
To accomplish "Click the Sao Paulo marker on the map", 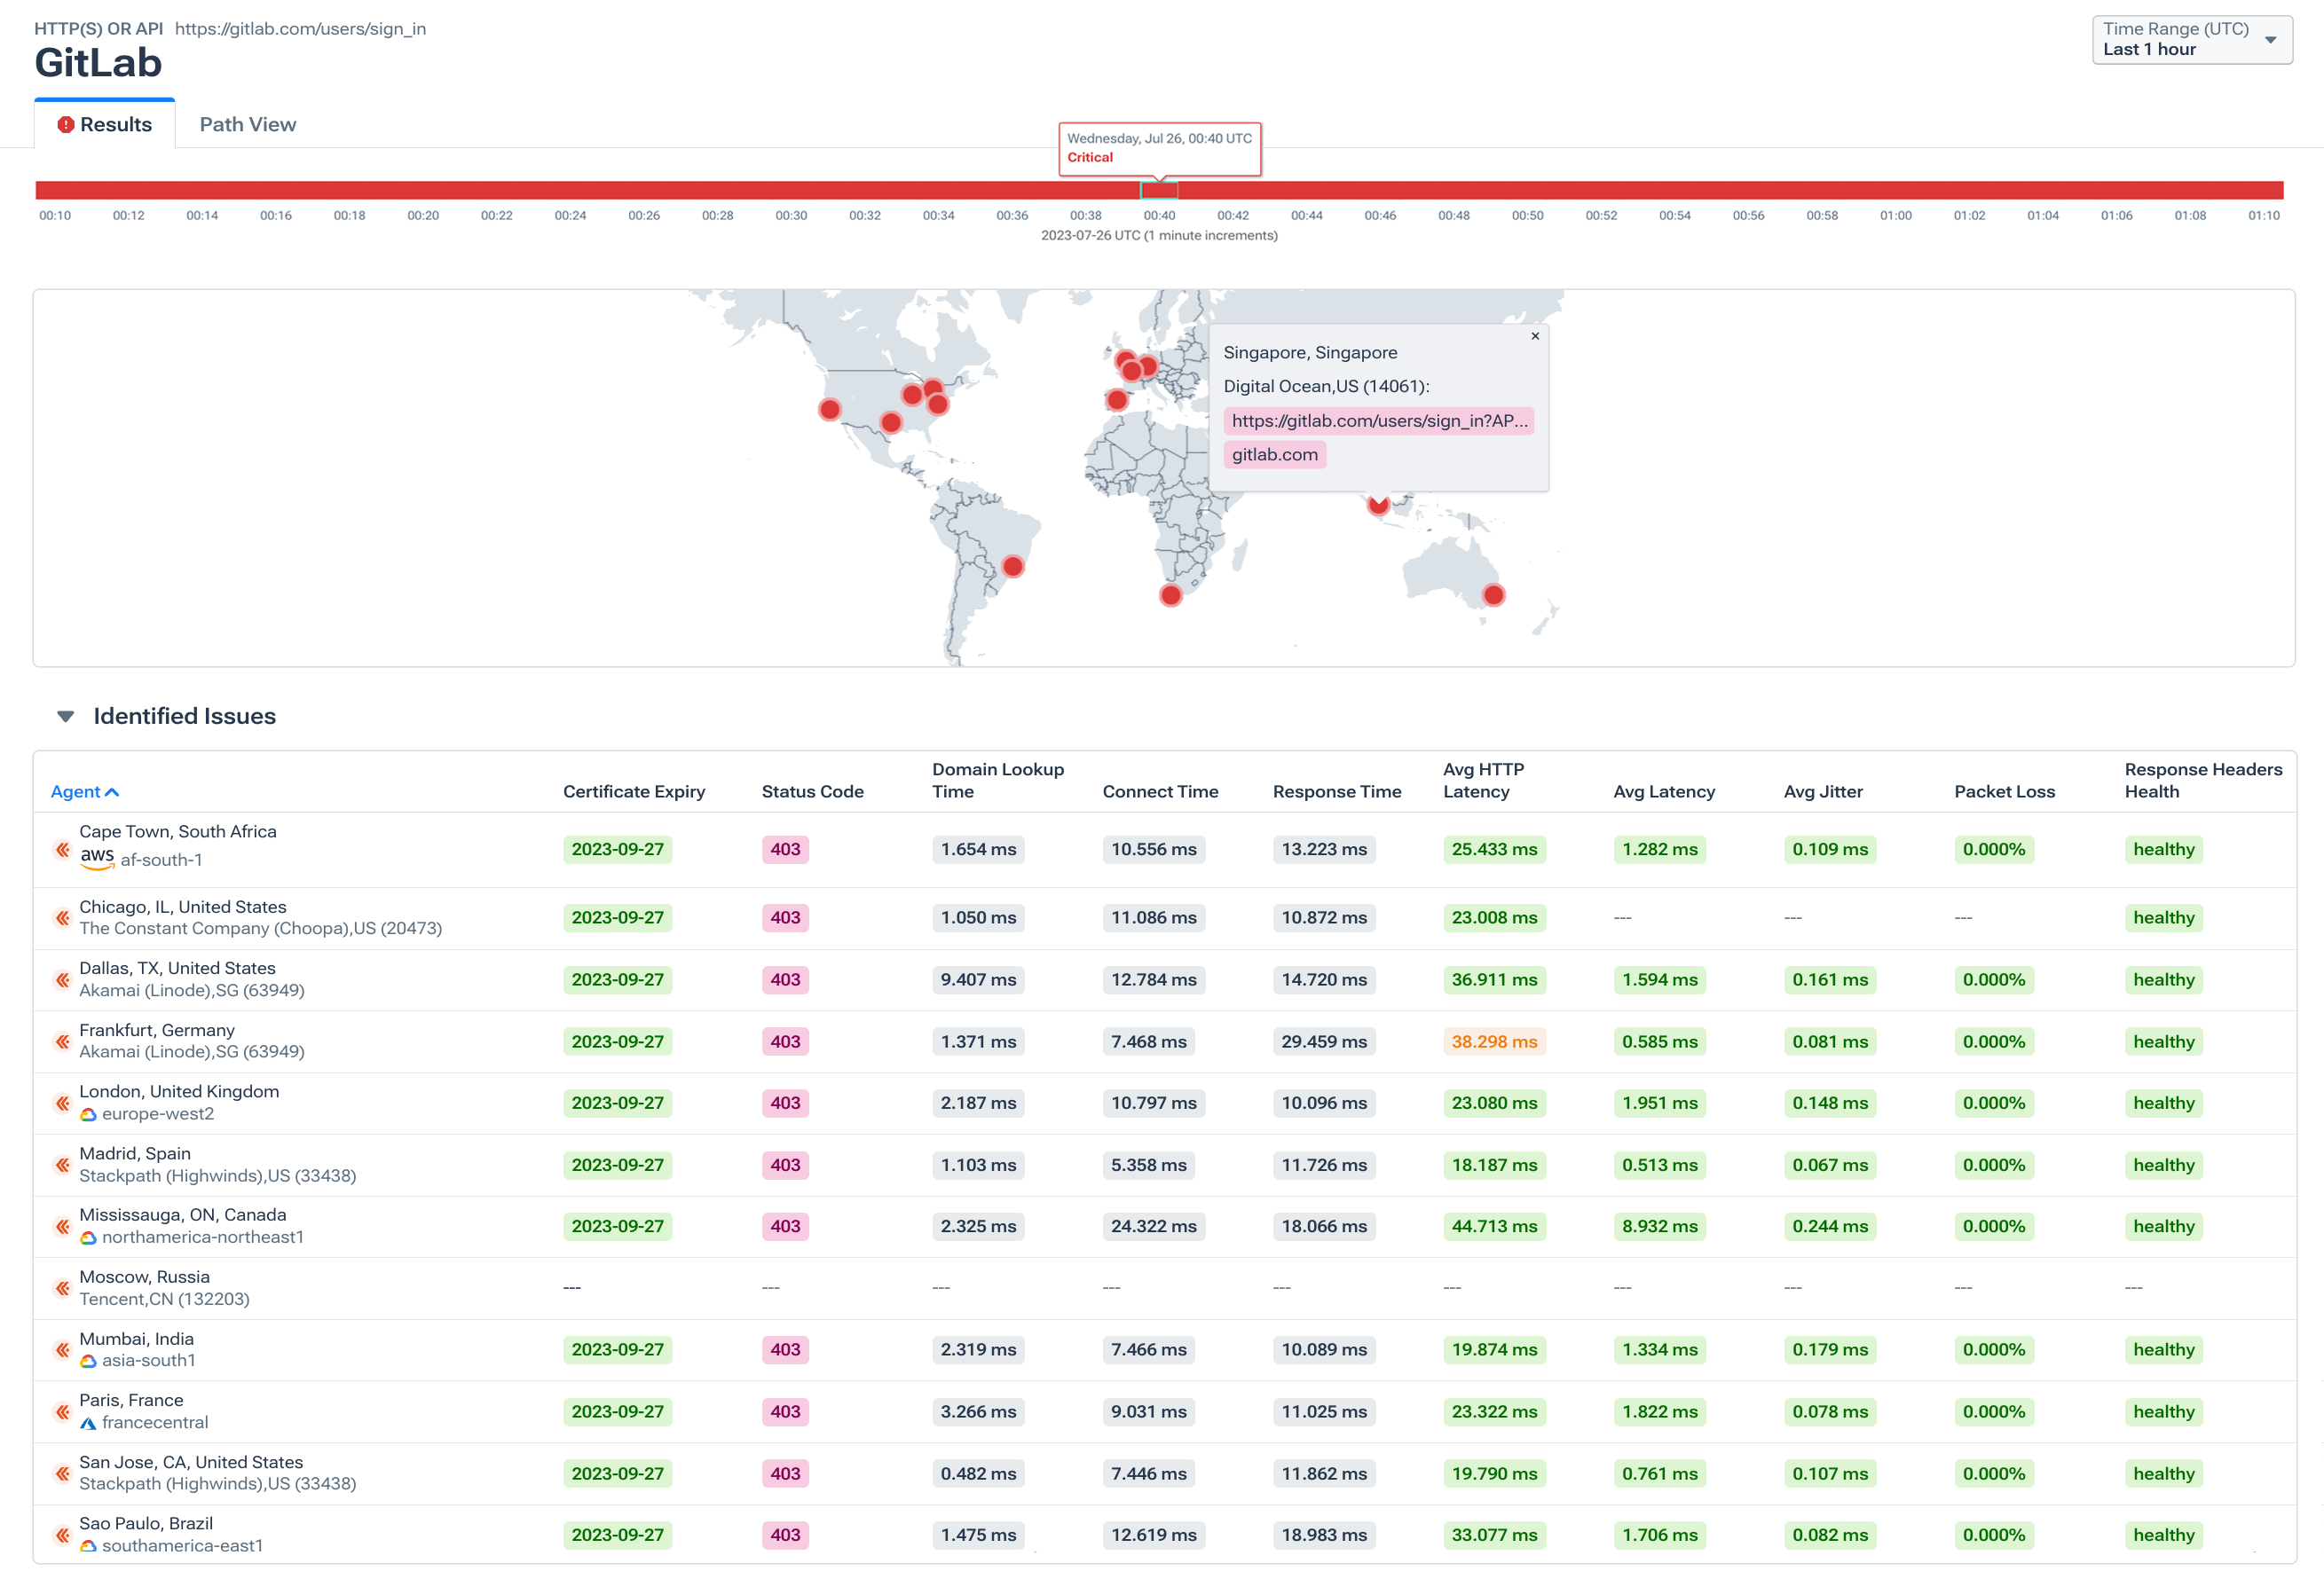I will tap(1013, 566).
